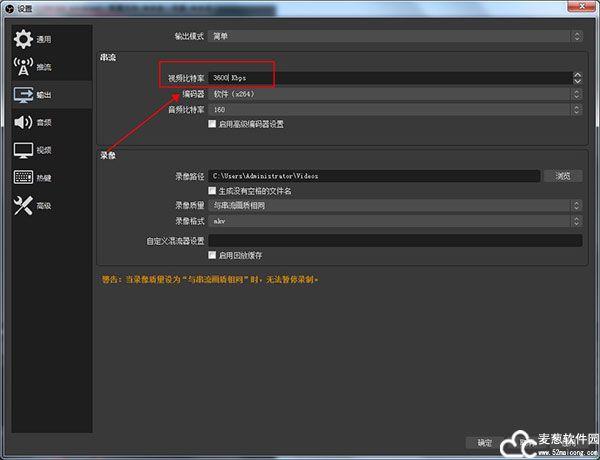Select the 视频 (Video) display icon
600x460 pixels.
click(x=23, y=150)
